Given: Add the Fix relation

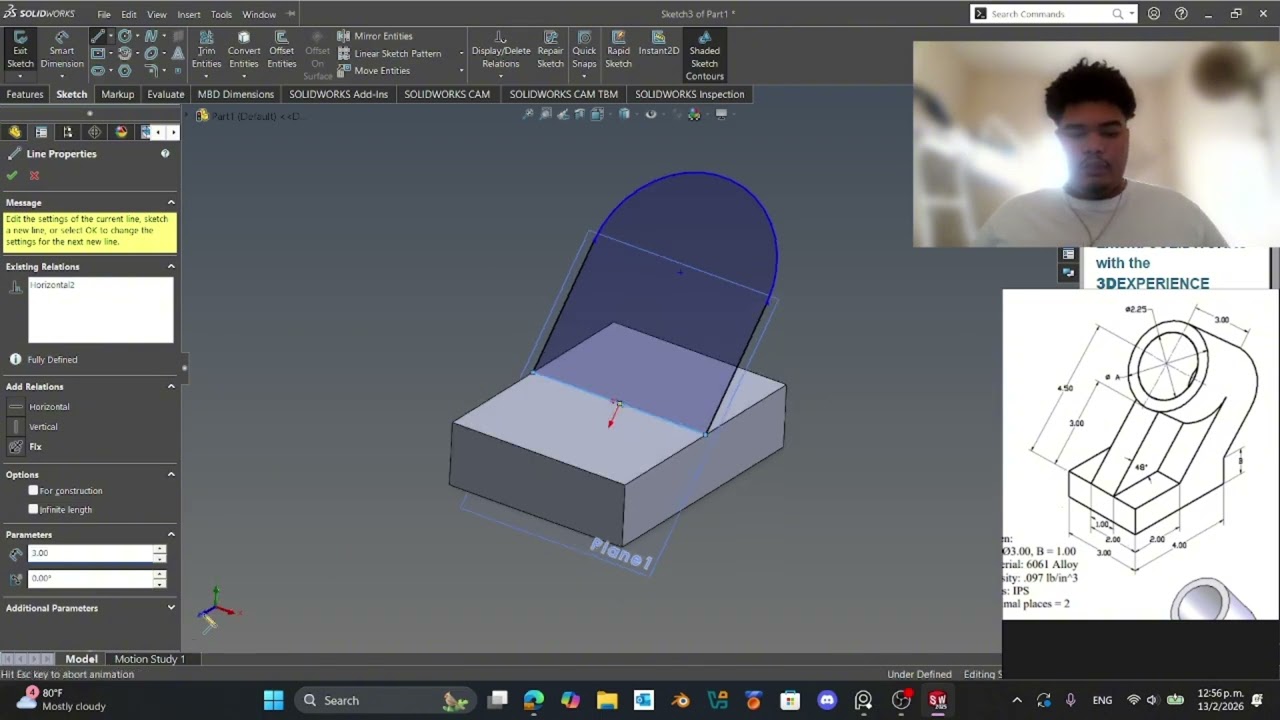Looking at the screenshot, I should (x=26, y=447).
